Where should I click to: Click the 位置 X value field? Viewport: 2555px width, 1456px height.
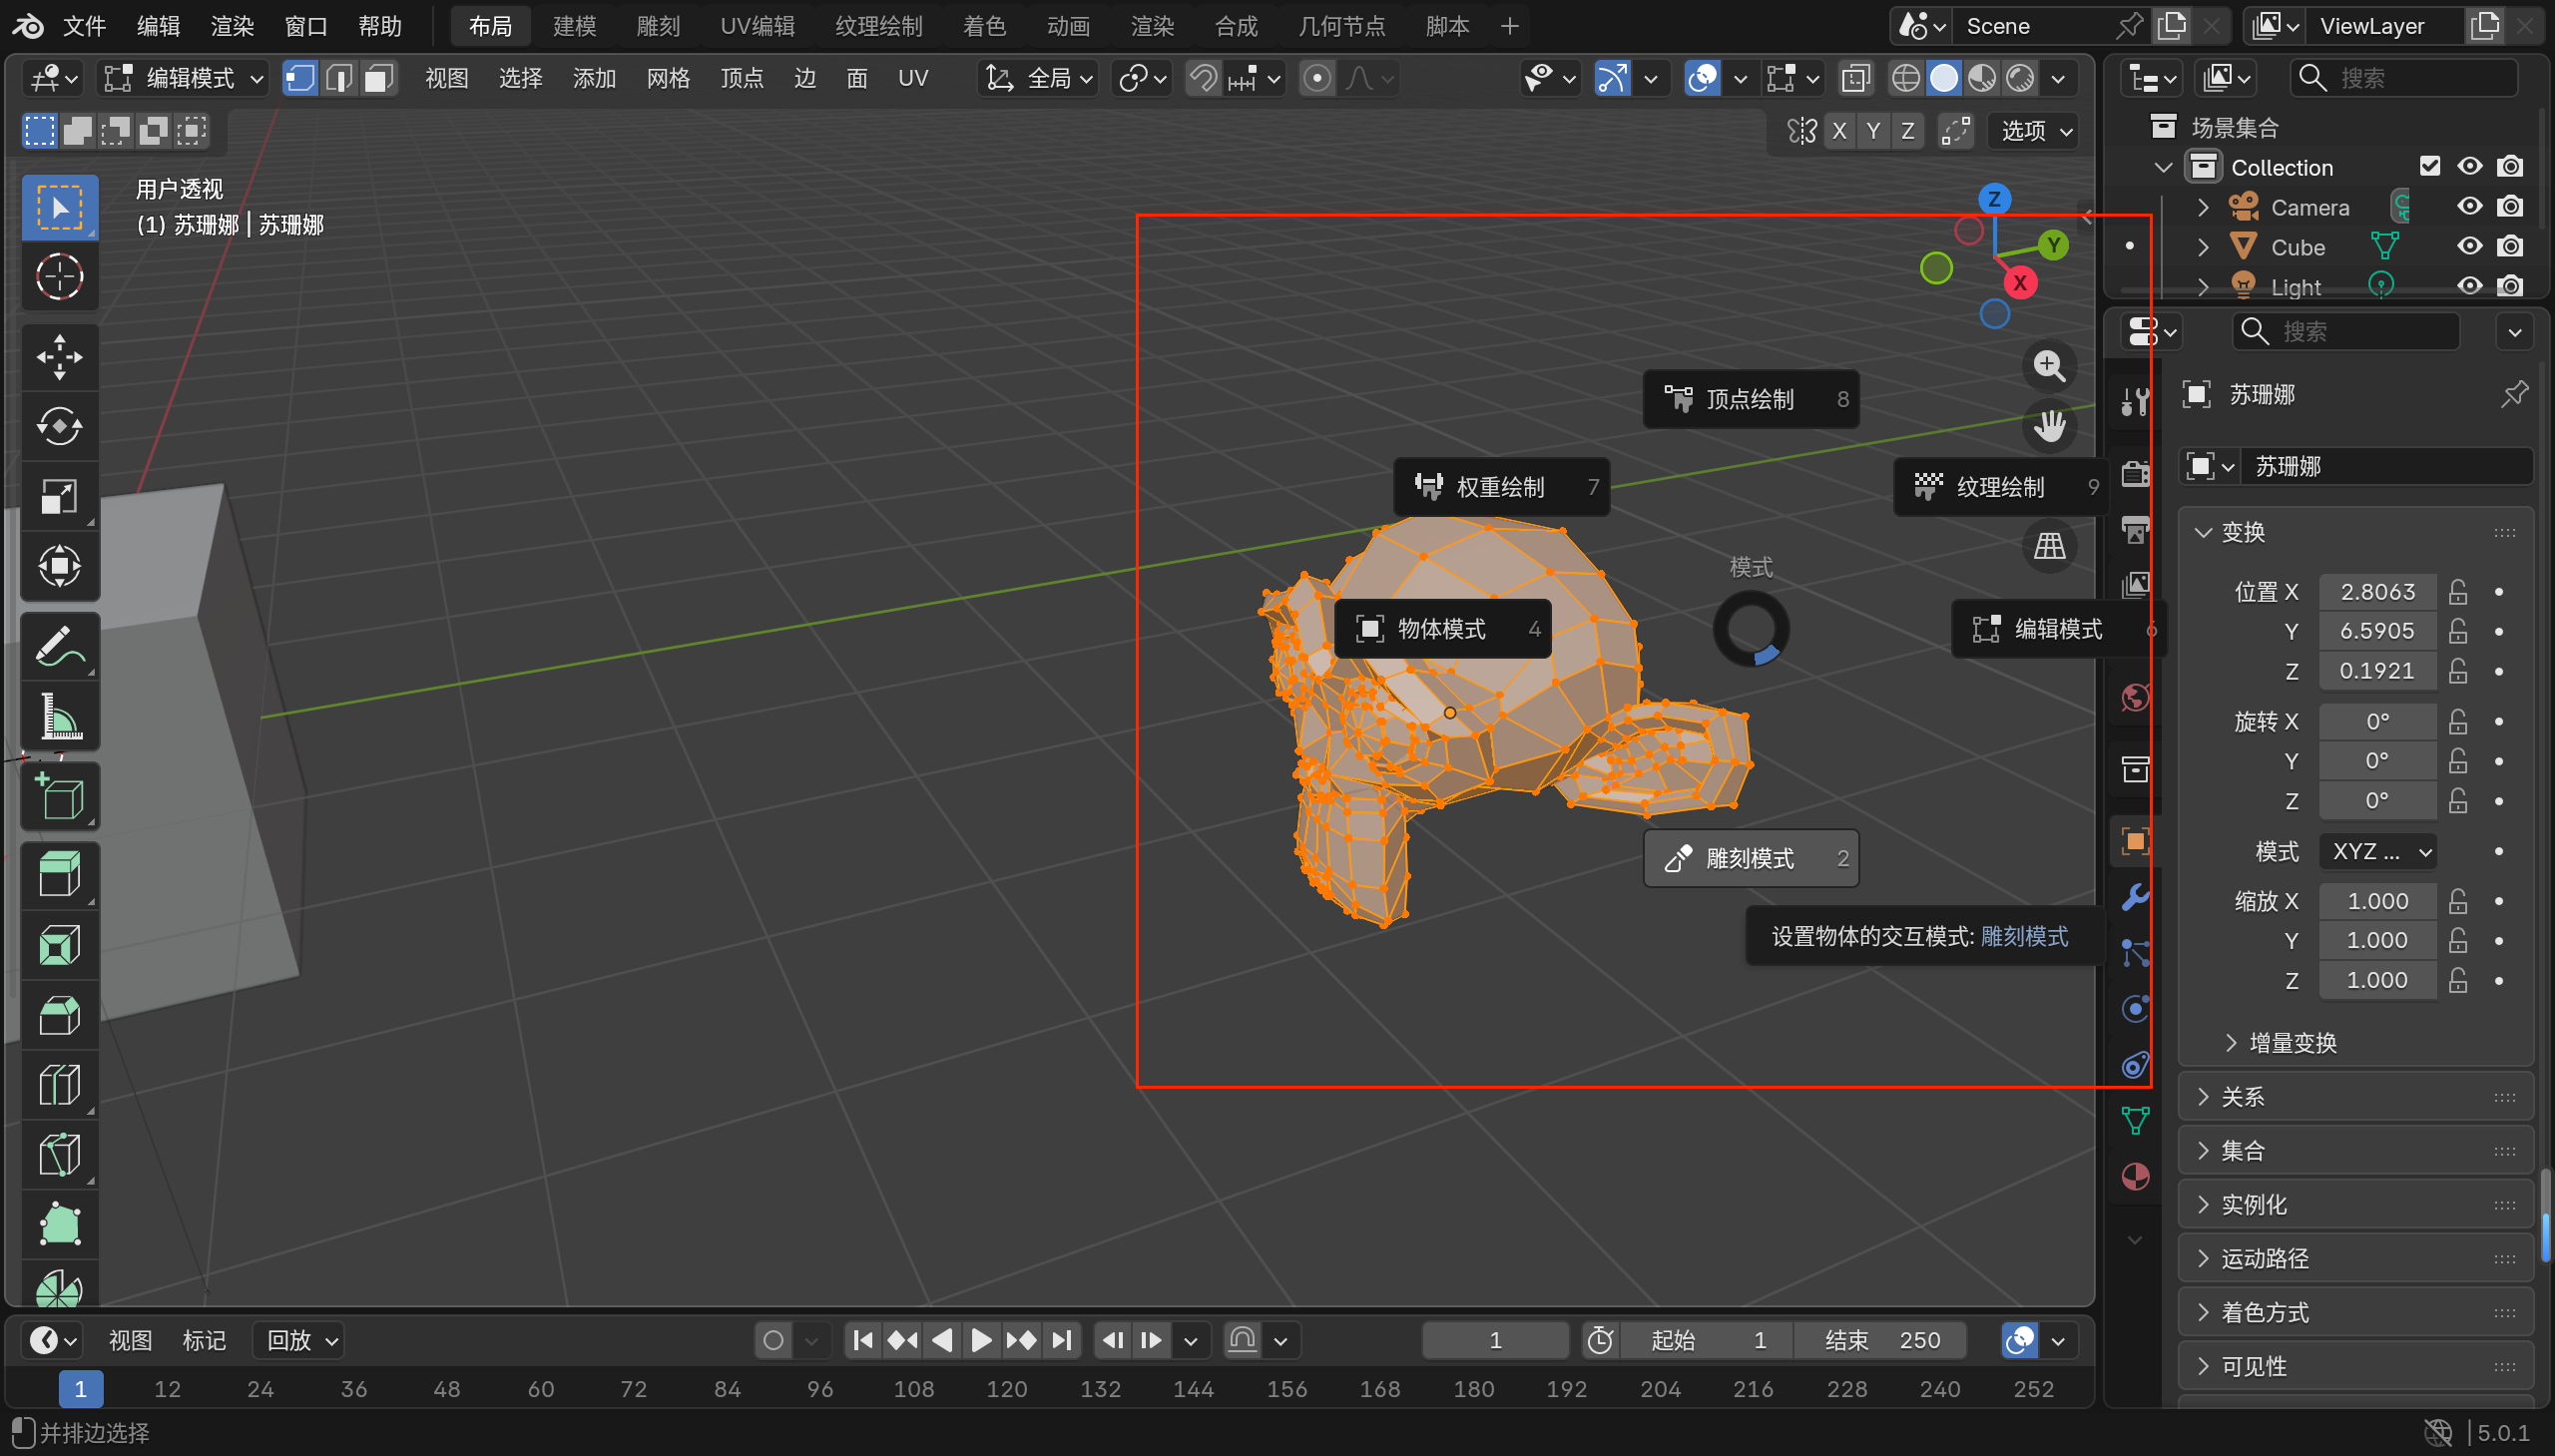click(x=2377, y=592)
